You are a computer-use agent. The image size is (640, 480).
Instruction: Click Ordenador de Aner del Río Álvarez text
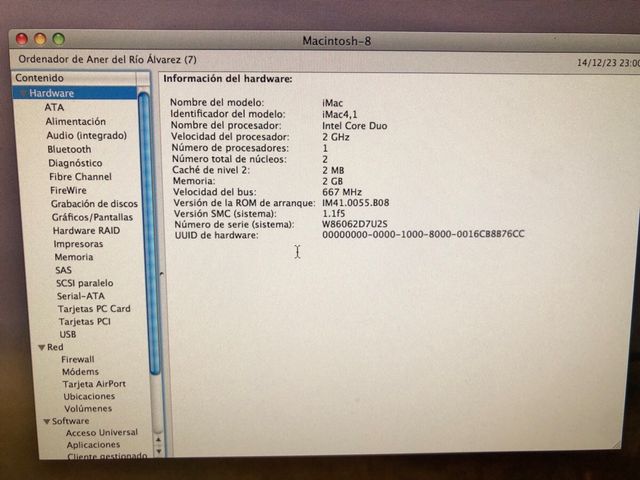tap(107, 60)
